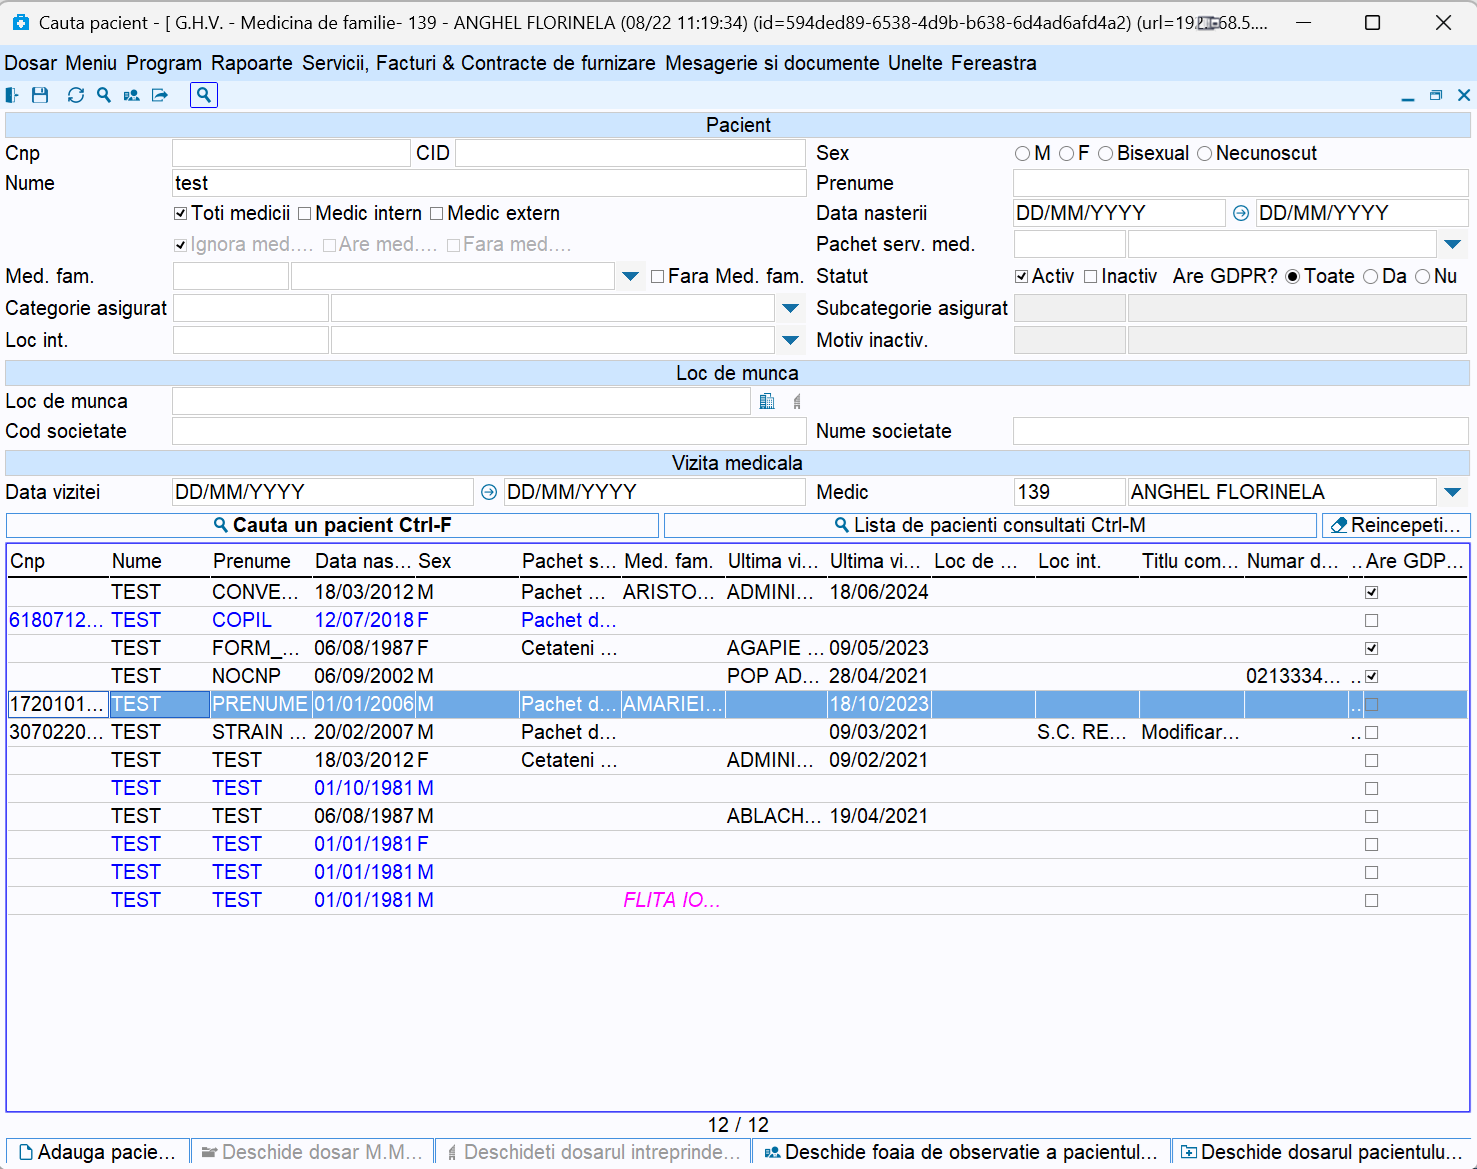Click the exit door toolbar icon

pos(12,95)
